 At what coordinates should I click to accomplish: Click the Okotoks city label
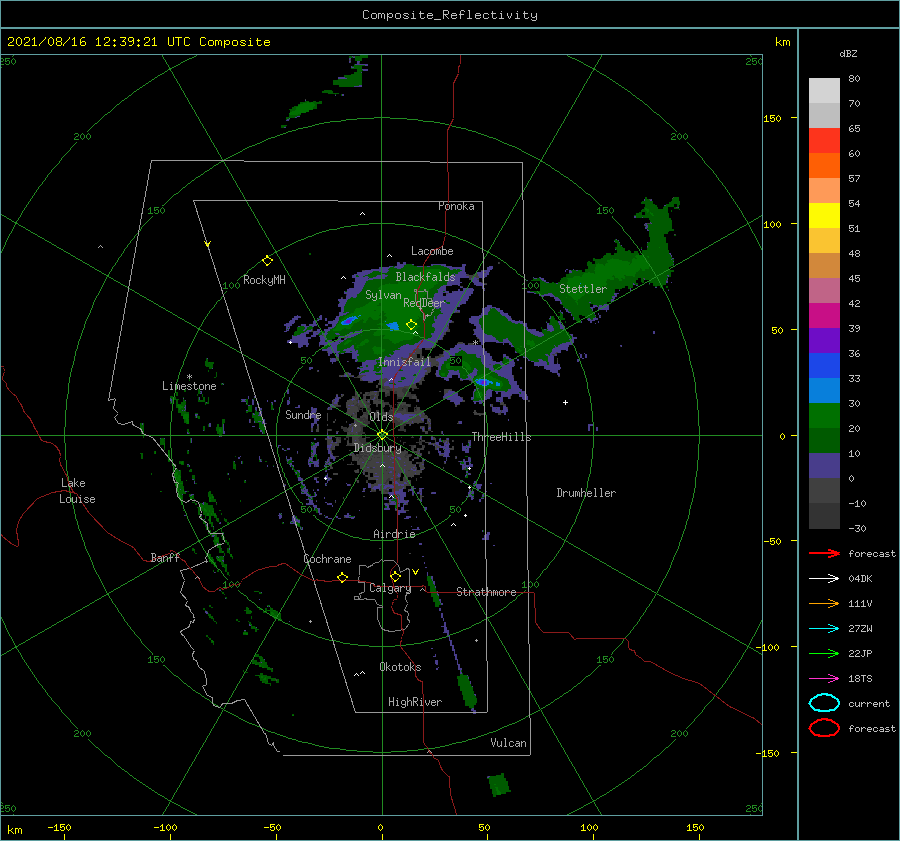tap(400, 667)
